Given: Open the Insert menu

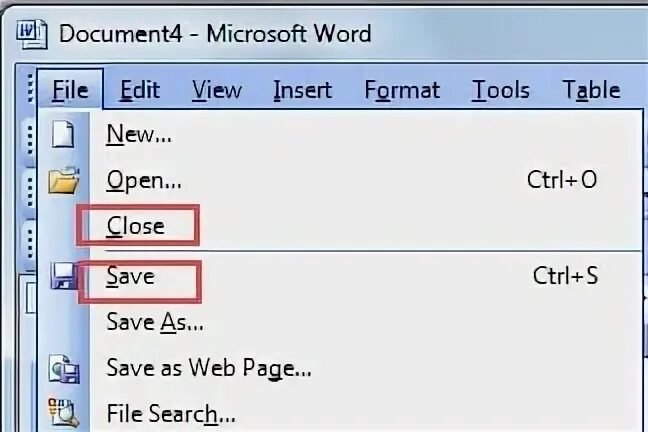Looking at the screenshot, I should tap(303, 90).
